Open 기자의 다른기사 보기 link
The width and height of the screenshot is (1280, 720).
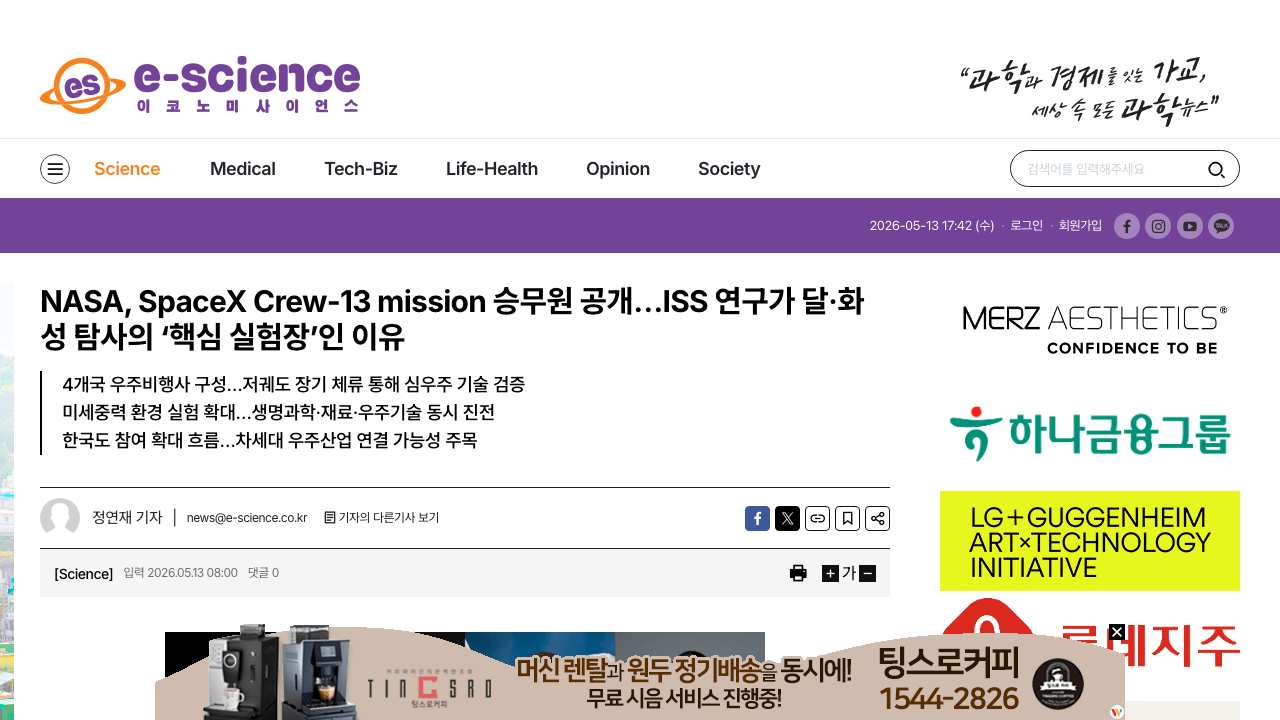click(382, 518)
